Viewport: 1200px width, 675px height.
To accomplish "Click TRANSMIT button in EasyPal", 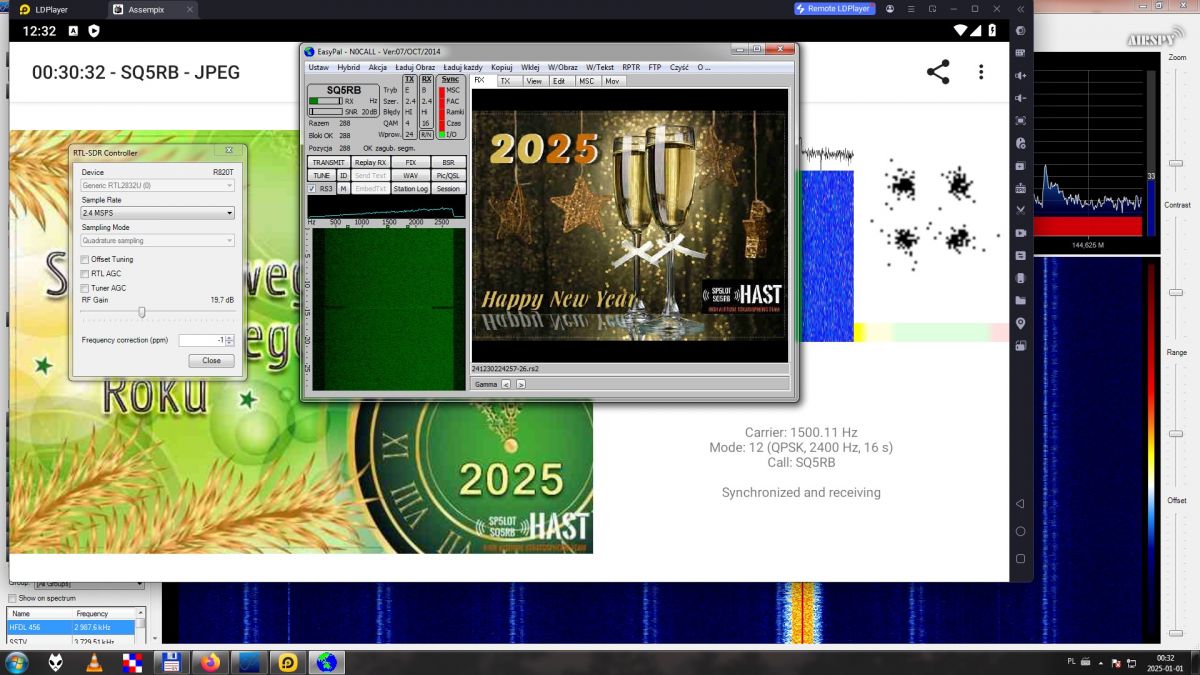I will click(328, 162).
